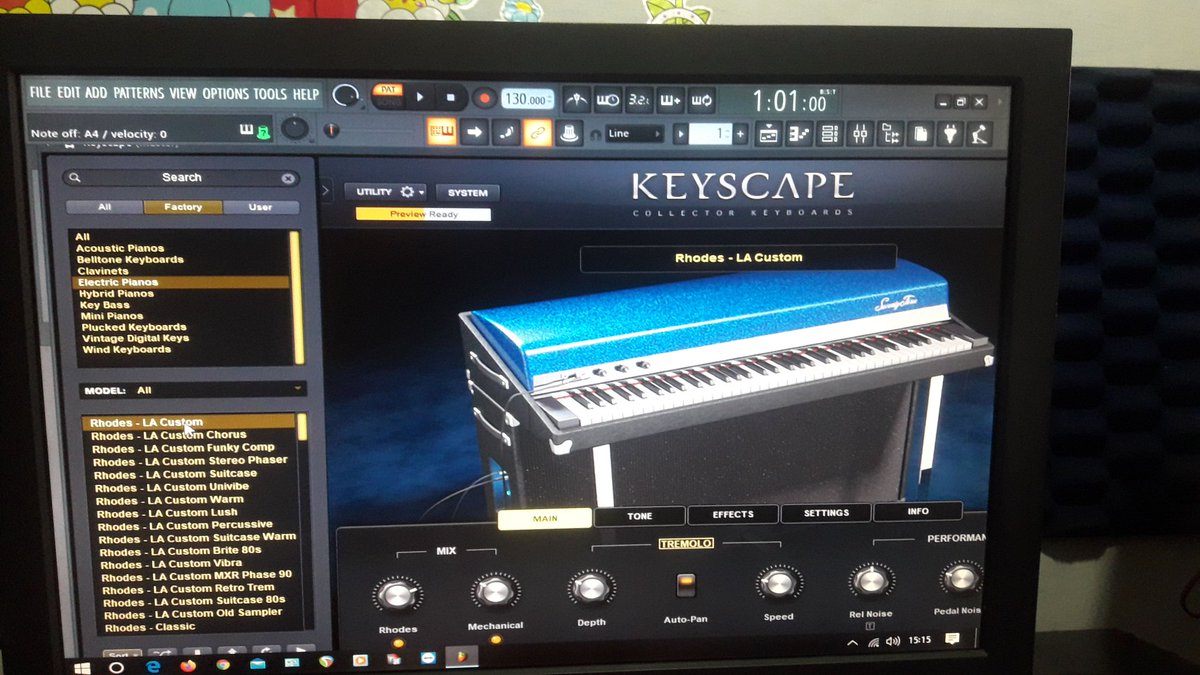Toggle loop recording icon
Screen dimensions: 1200x675
pos(701,99)
